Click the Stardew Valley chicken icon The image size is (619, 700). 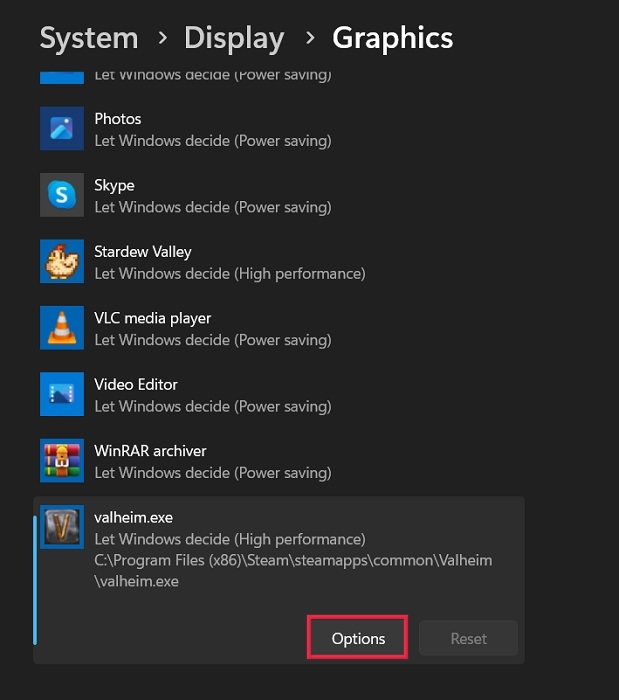point(62,261)
